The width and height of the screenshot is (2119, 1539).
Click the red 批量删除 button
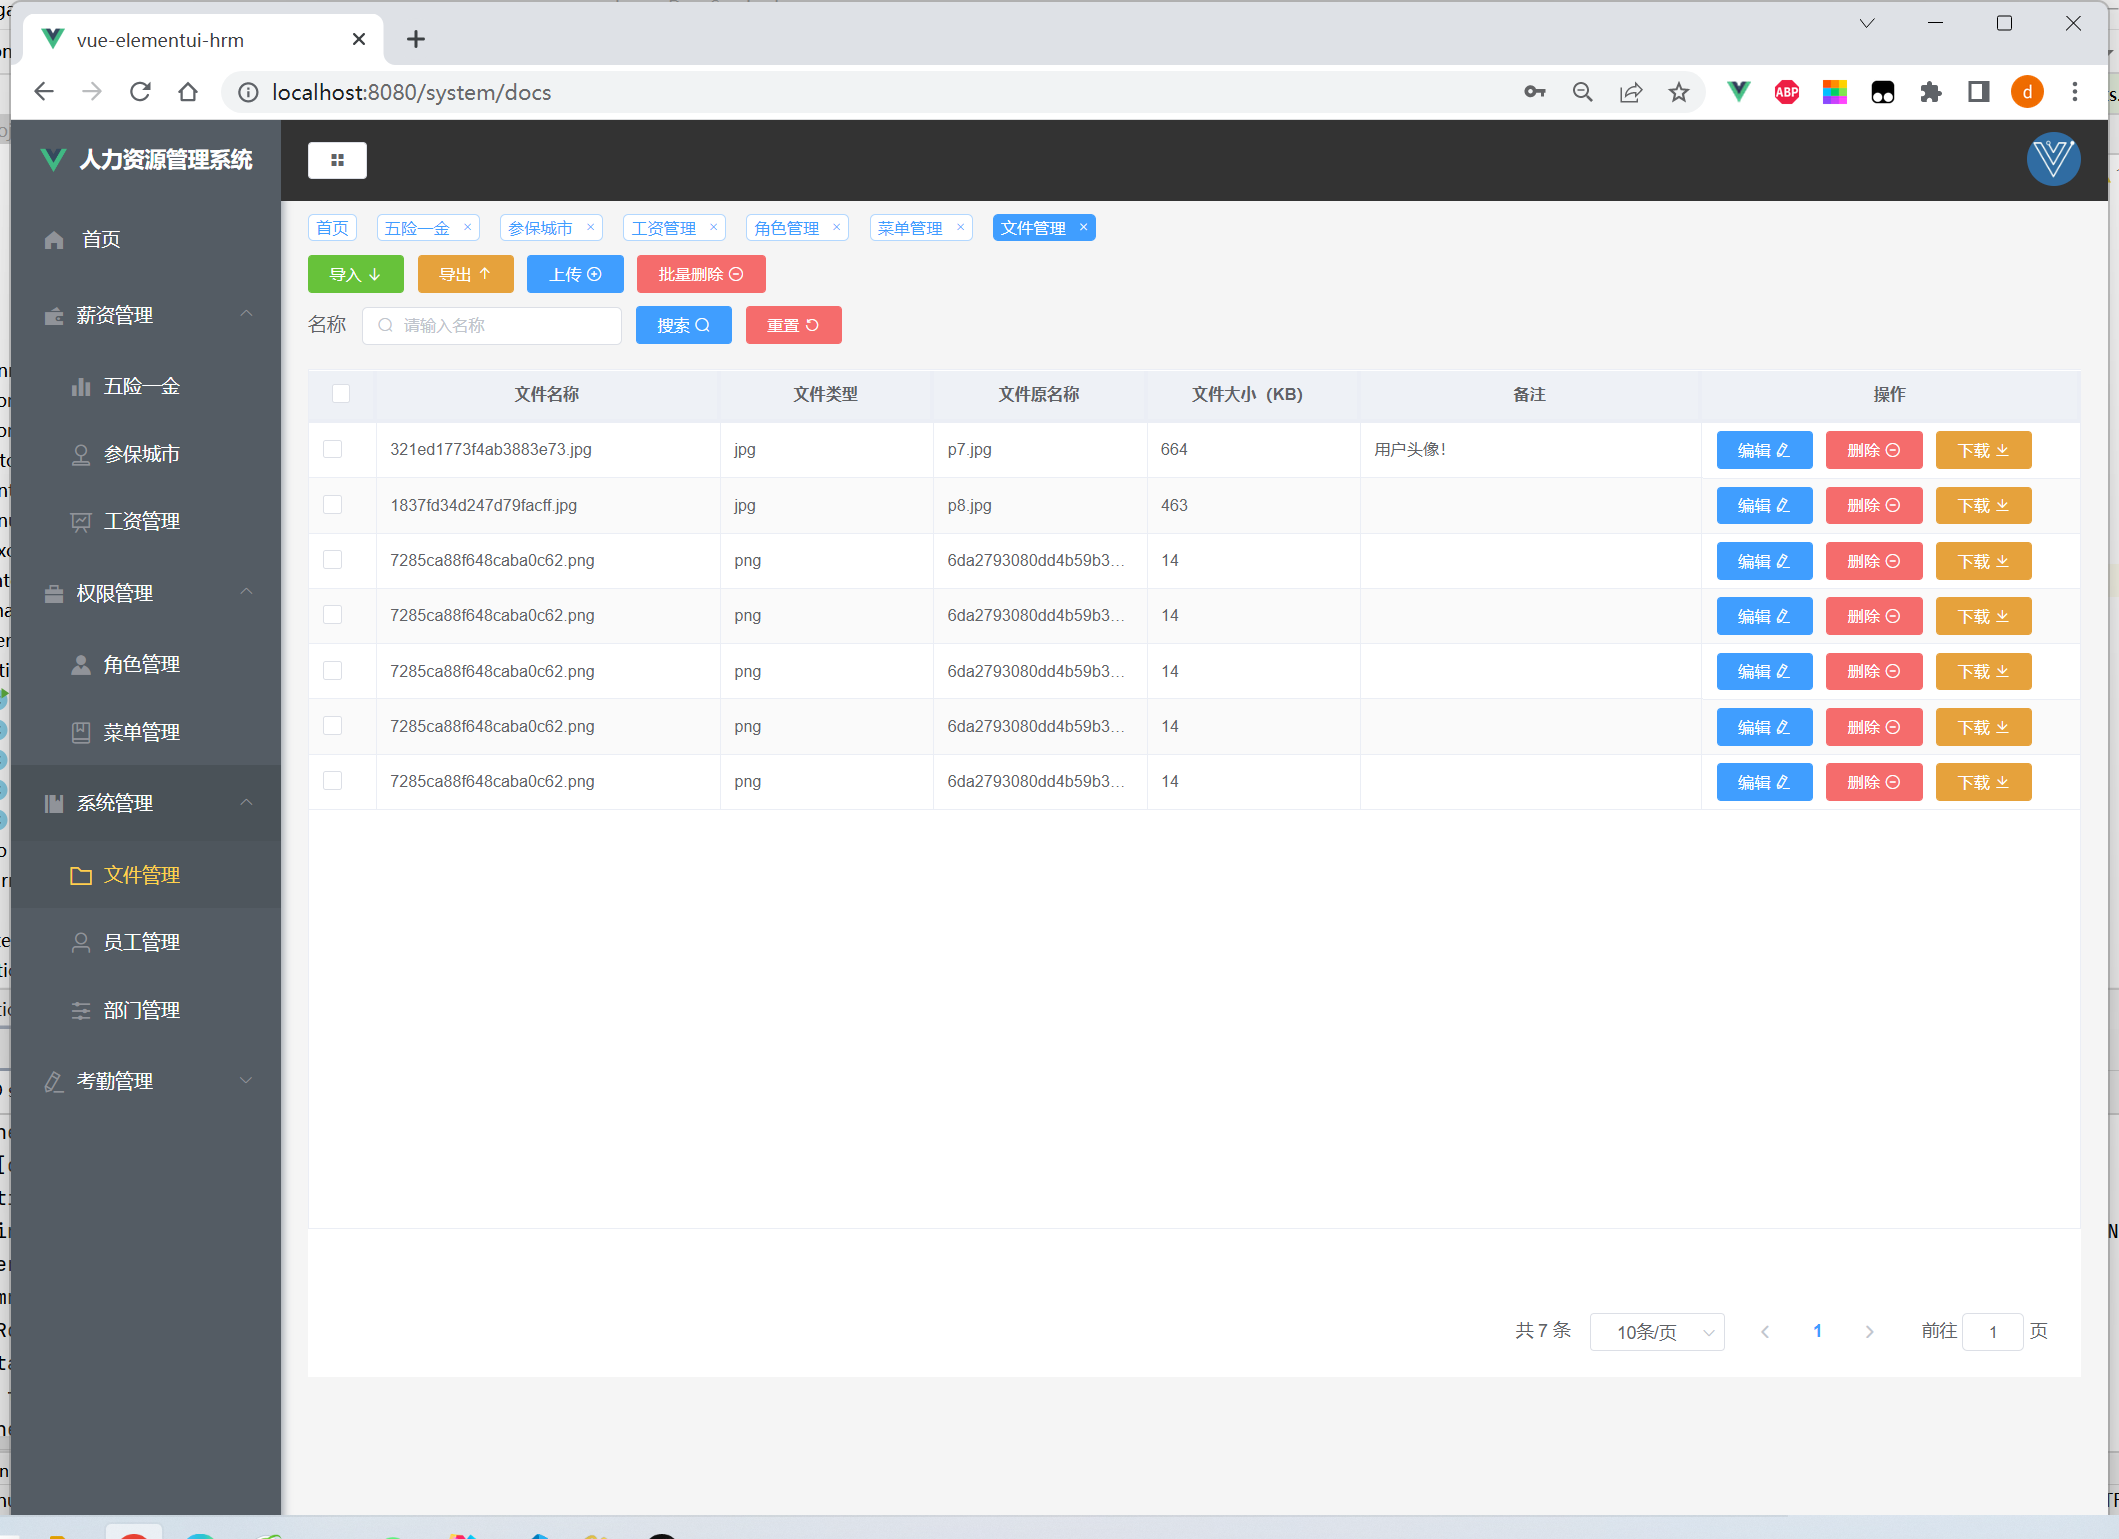pyautogui.click(x=700, y=275)
